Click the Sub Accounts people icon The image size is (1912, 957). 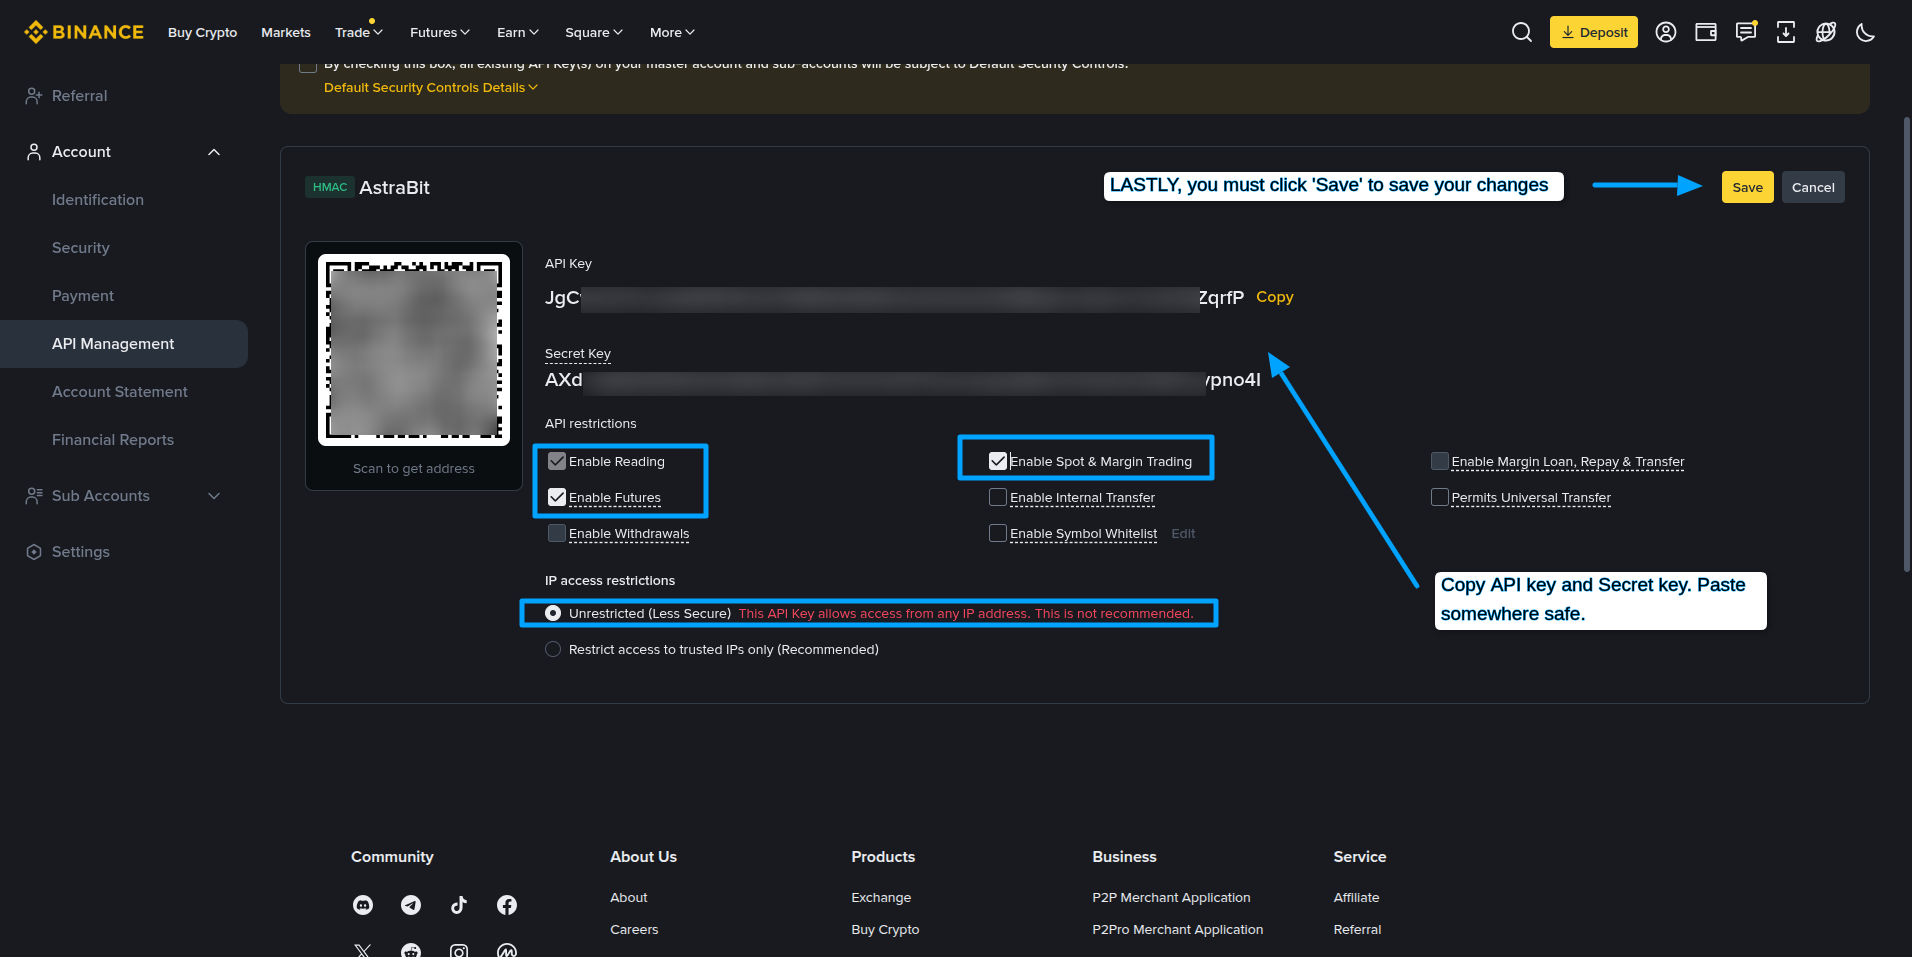point(34,496)
